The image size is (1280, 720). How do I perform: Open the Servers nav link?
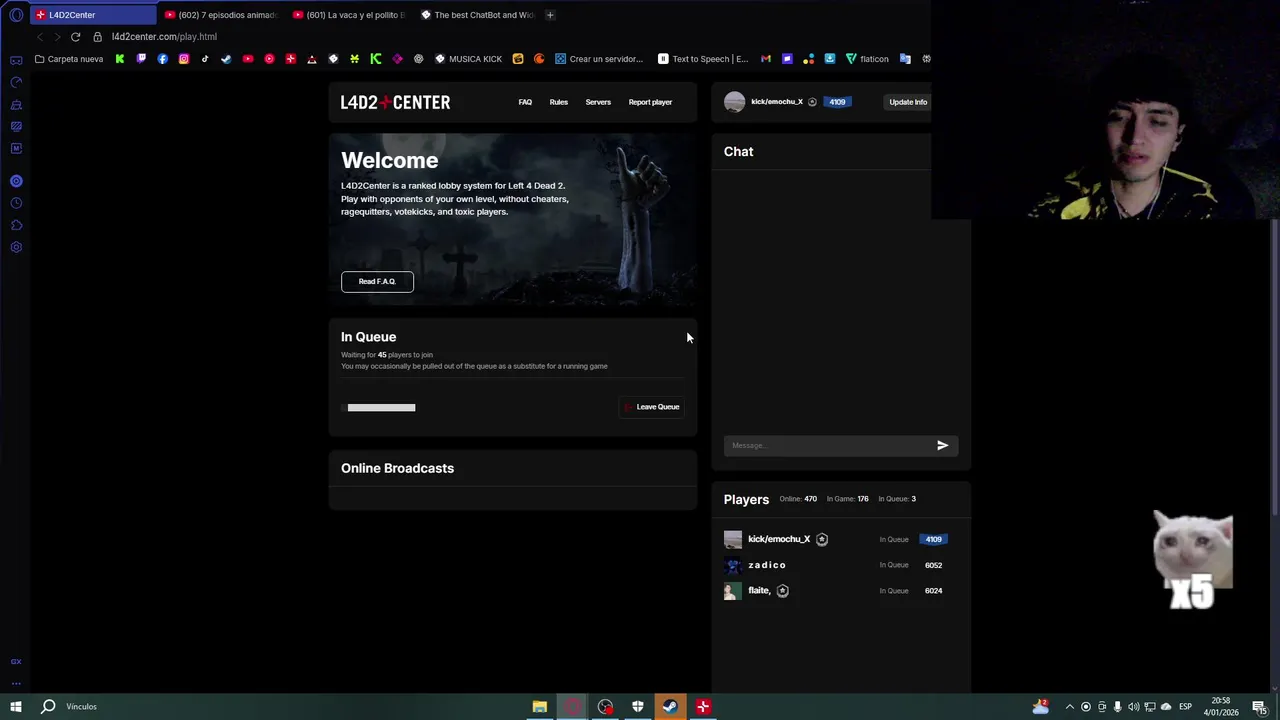click(x=598, y=102)
